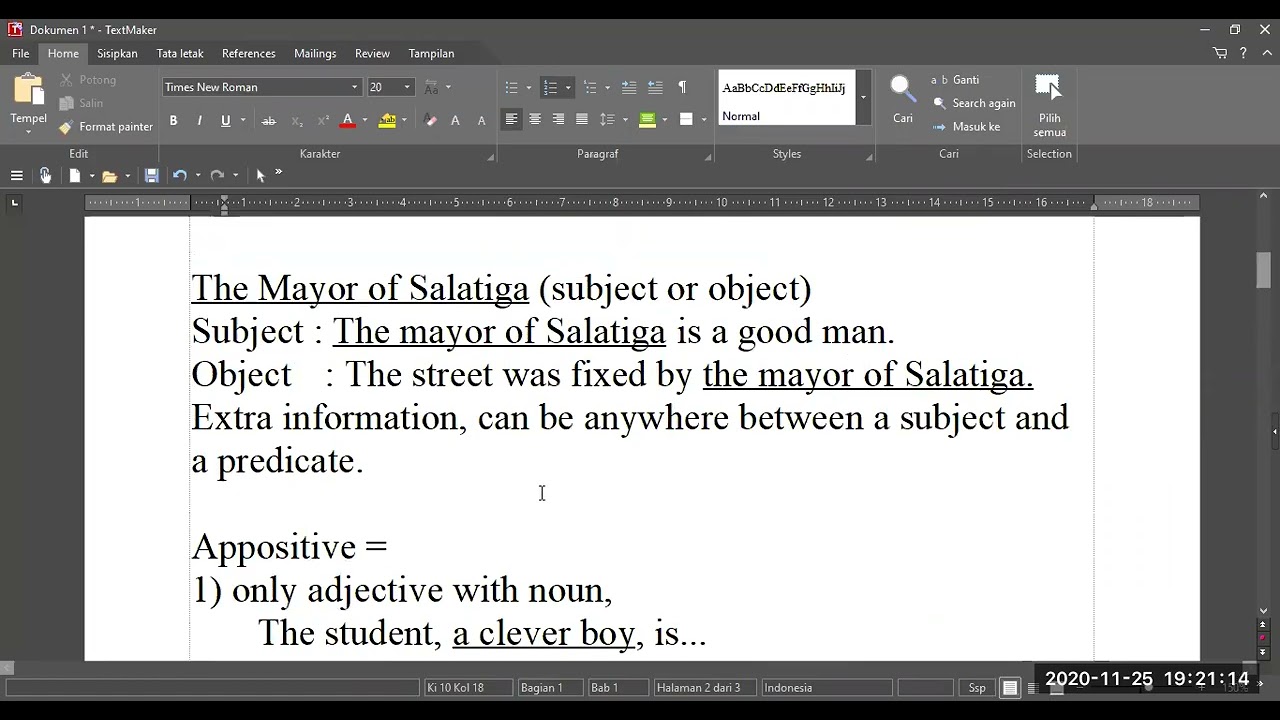Toggle subscript formatting
The height and width of the screenshot is (720, 1280).
tap(296, 121)
